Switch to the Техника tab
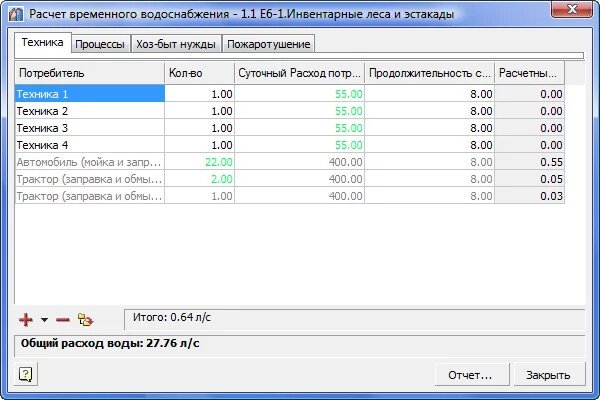The image size is (600, 400). 42,42
